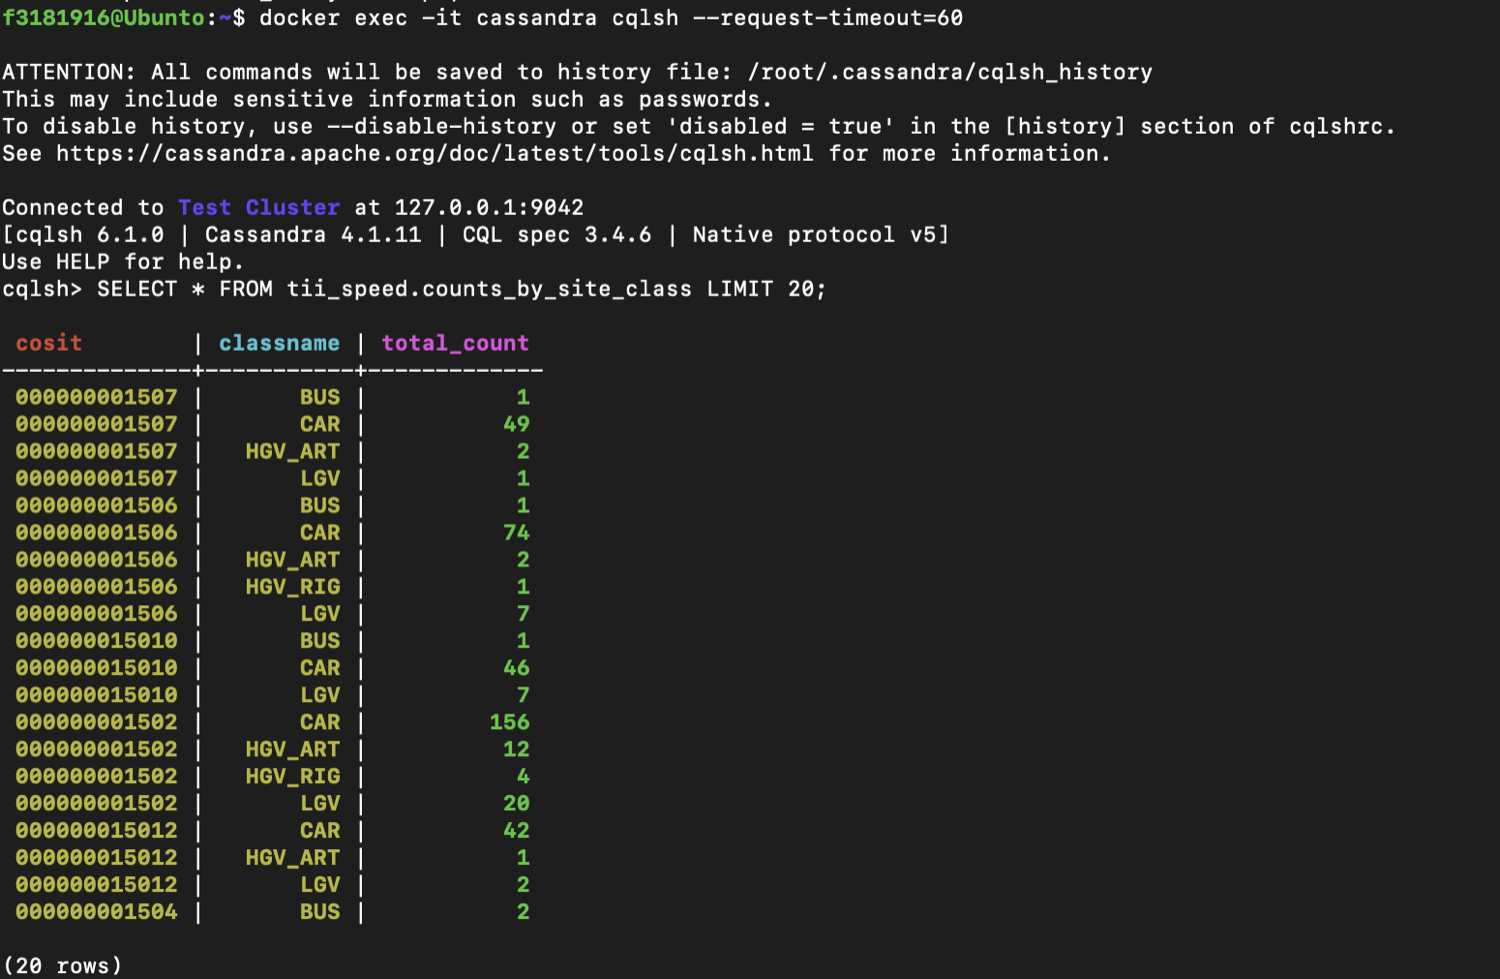The height and width of the screenshot is (979, 1500).
Task: Click LGV classname in the 000000001507 row
Action: (x=320, y=478)
